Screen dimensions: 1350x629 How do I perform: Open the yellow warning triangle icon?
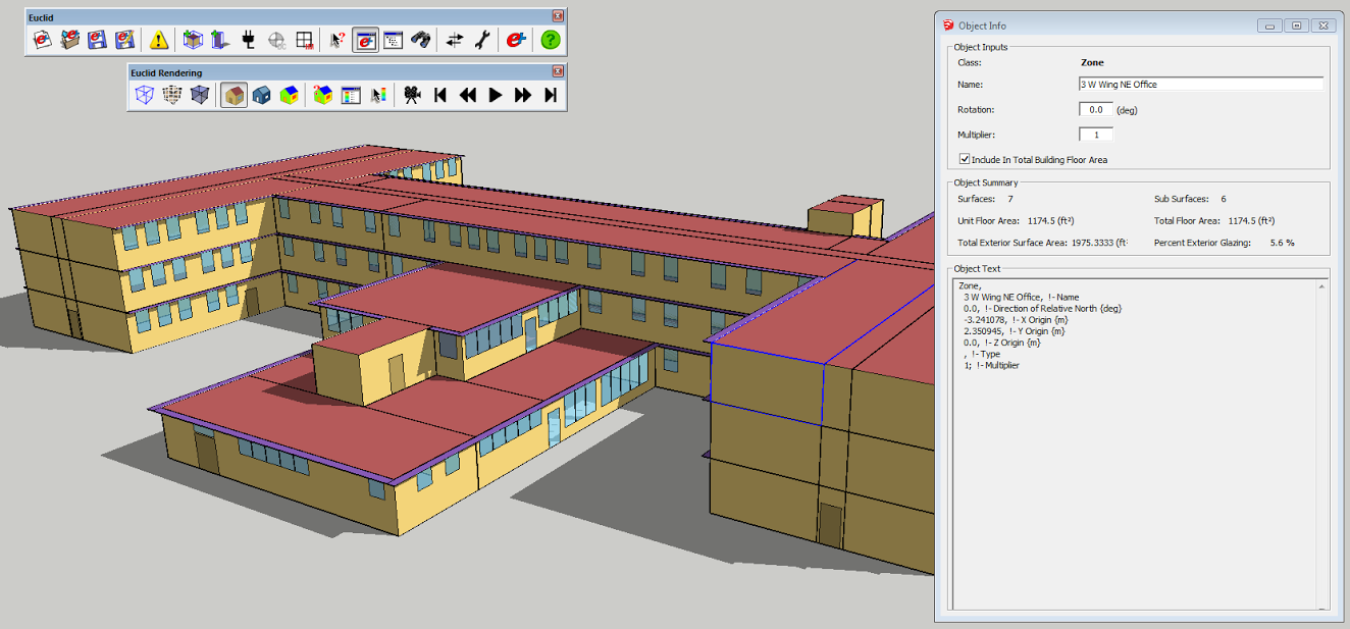[159, 40]
